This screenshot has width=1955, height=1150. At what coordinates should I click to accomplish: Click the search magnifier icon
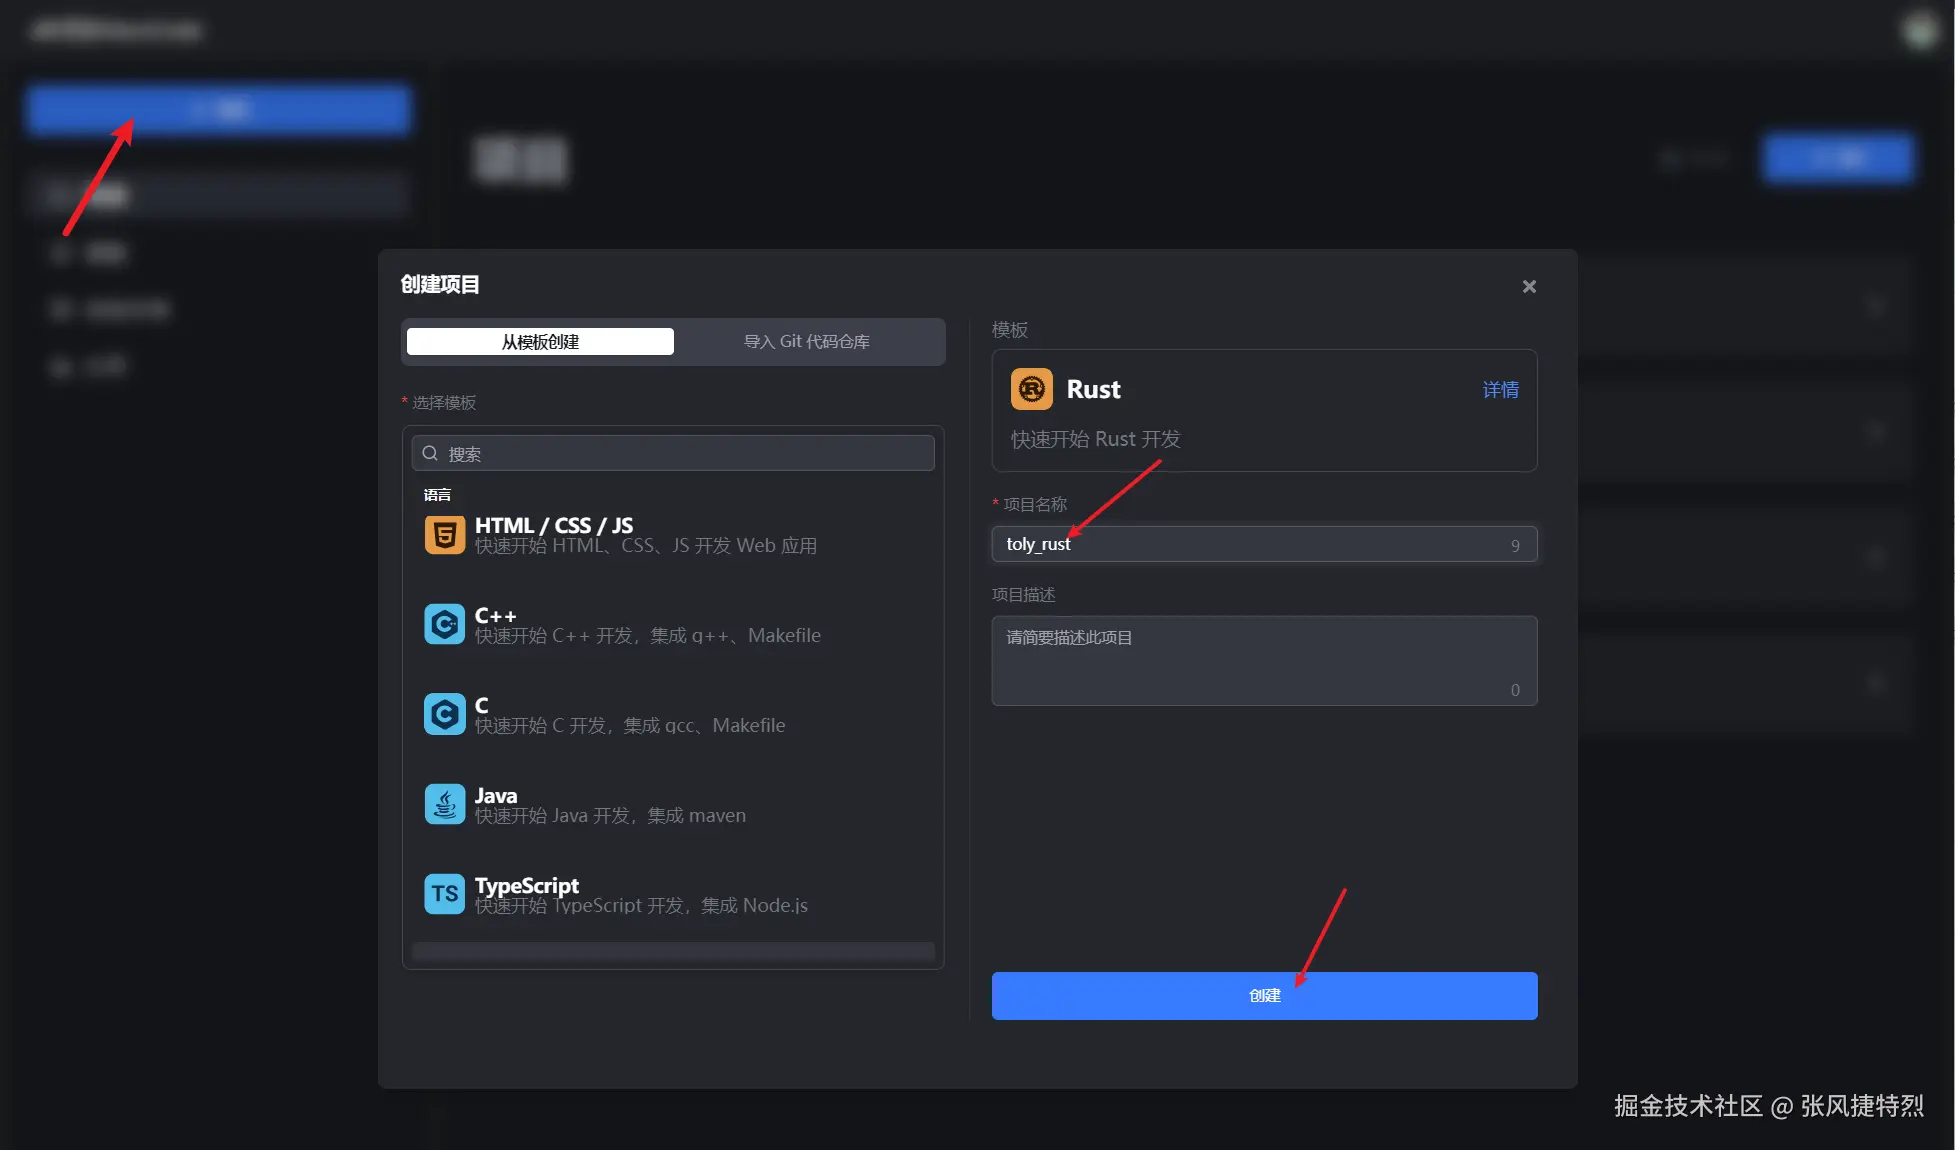tap(430, 453)
